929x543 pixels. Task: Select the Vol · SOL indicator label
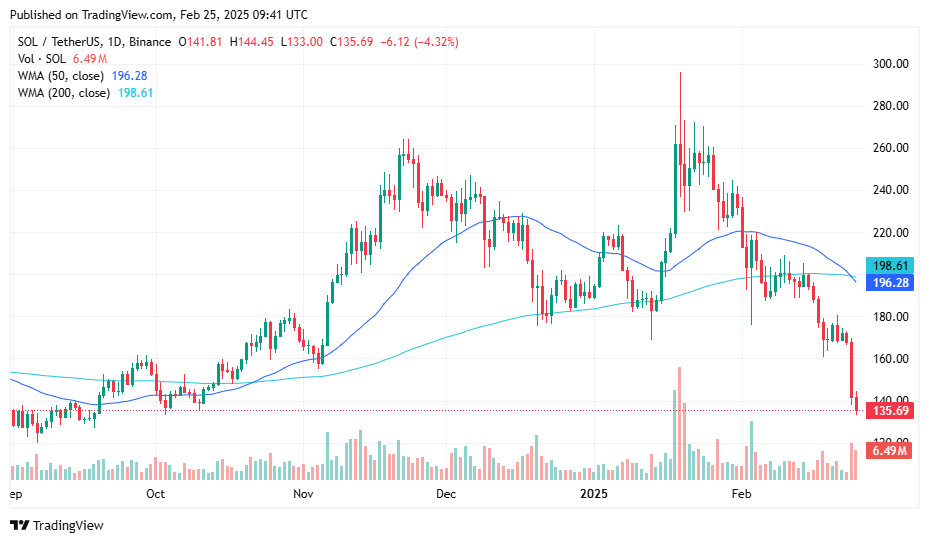point(41,59)
